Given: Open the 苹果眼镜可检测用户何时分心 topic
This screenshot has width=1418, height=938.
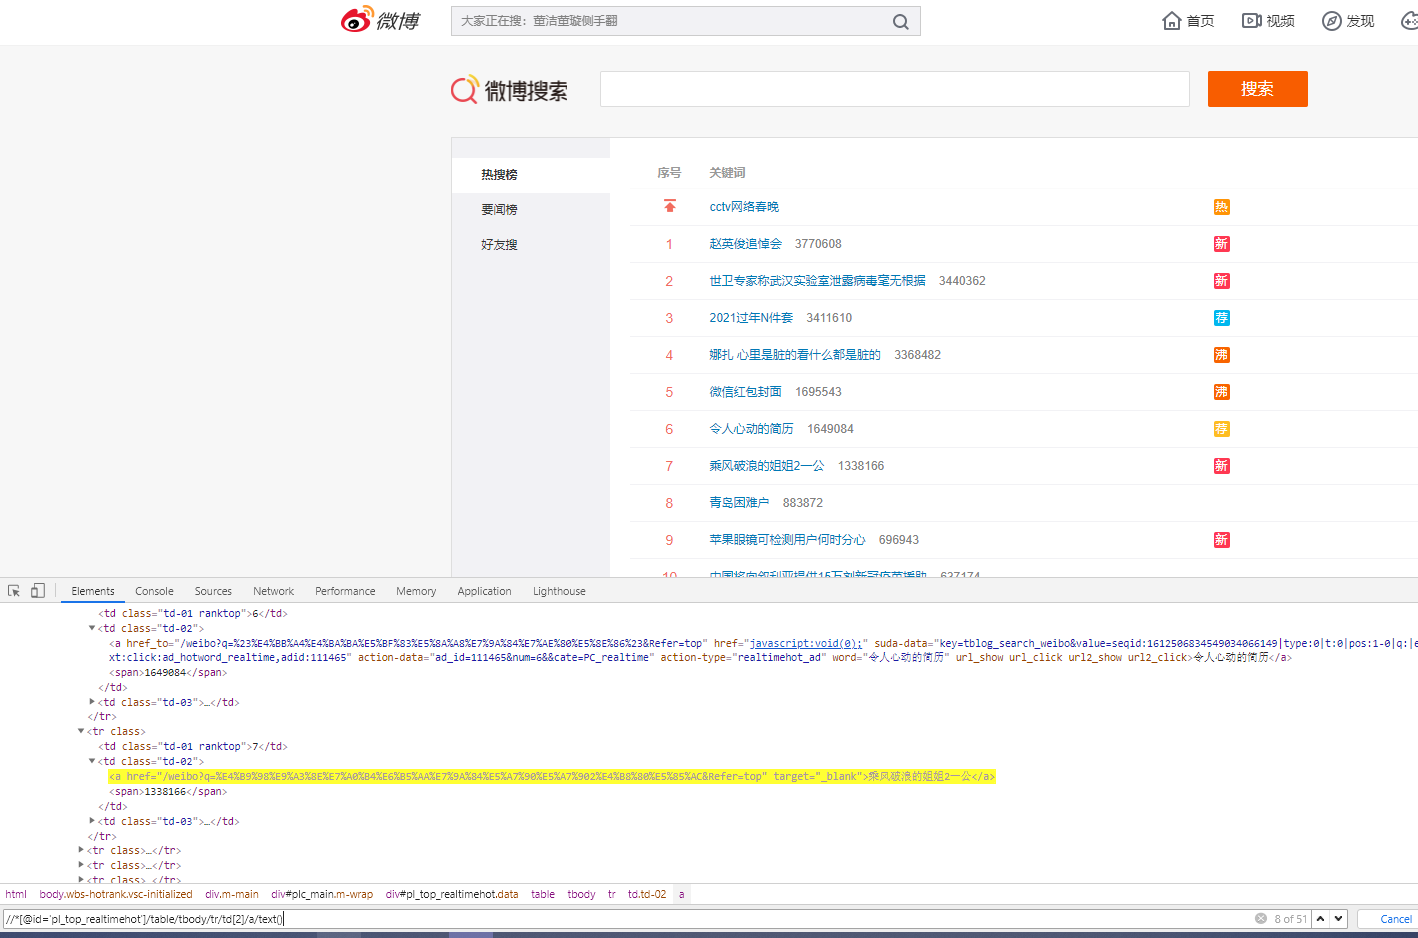Looking at the screenshot, I should [x=787, y=540].
